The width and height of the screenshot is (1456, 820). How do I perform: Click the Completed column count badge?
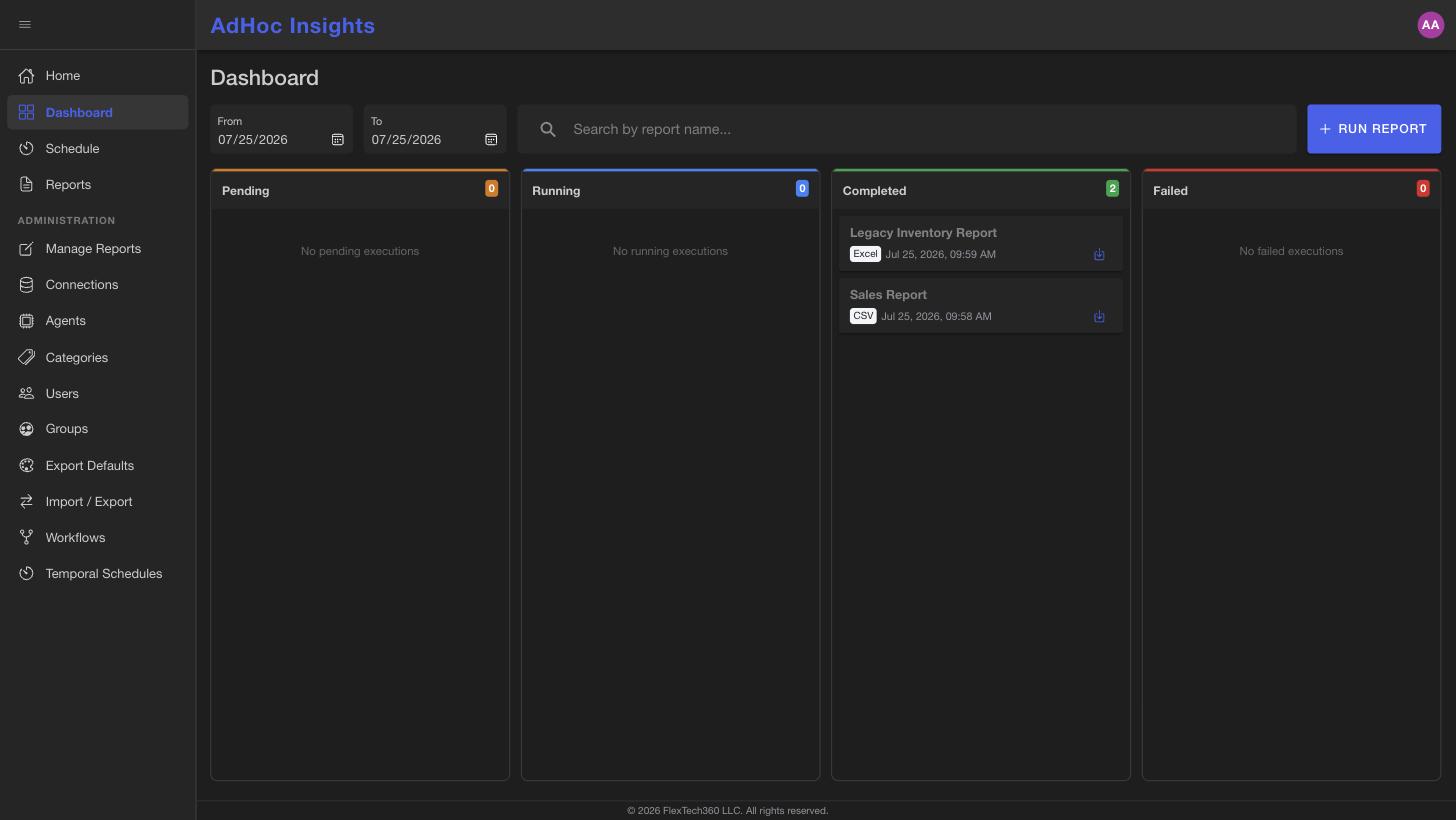coord(1112,189)
